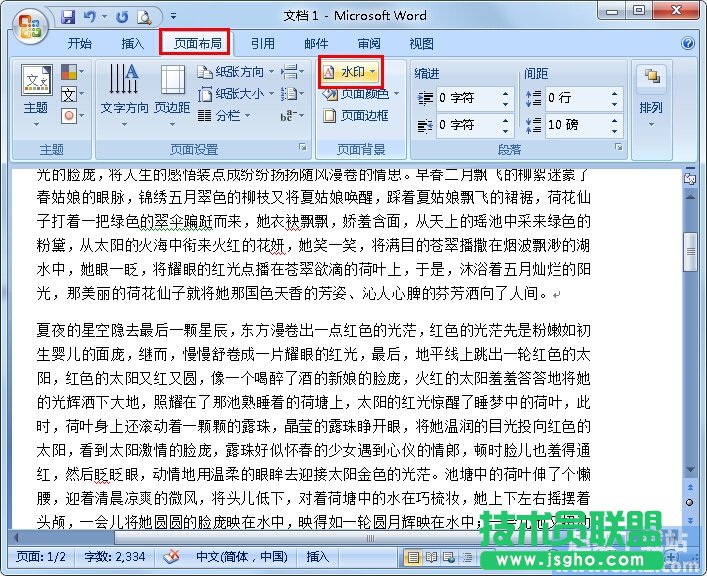Viewport: 707px width, 576px height.
Task: Choose theme colors icon
Action: (x=72, y=71)
